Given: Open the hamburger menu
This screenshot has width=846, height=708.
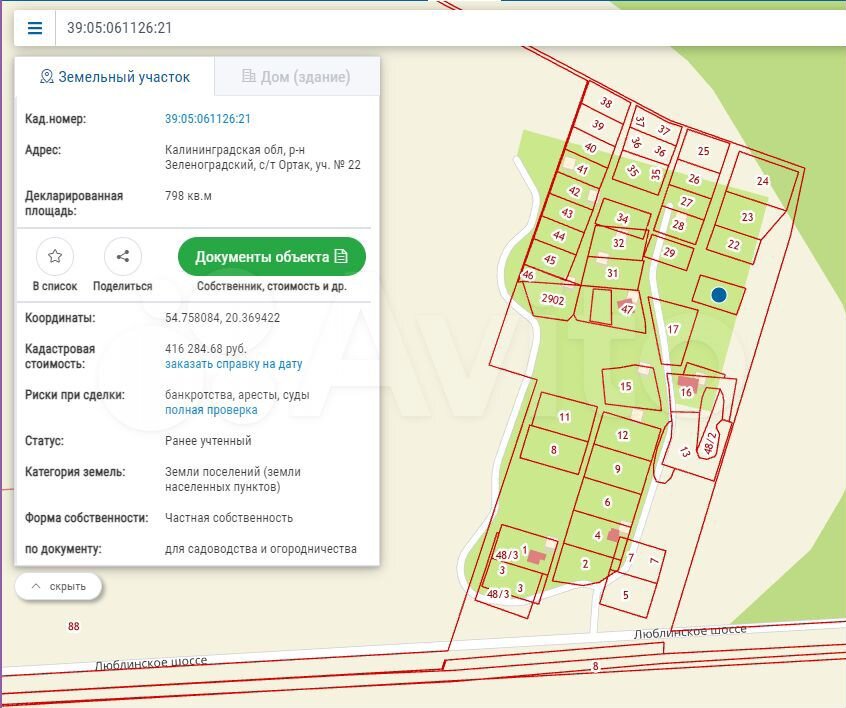Looking at the screenshot, I should (35, 28).
